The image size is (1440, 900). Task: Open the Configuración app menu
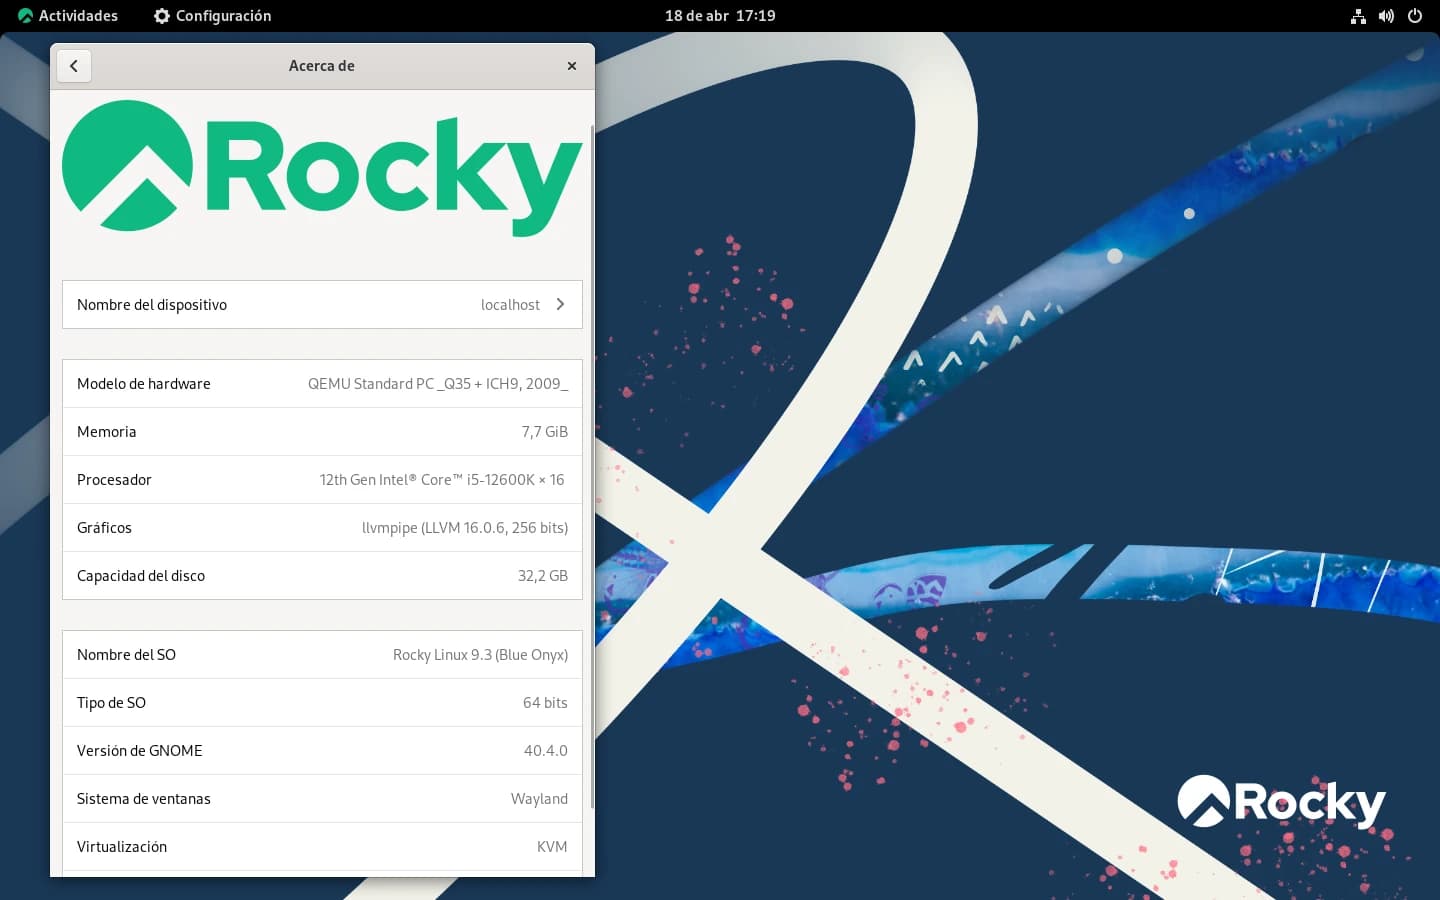(212, 16)
